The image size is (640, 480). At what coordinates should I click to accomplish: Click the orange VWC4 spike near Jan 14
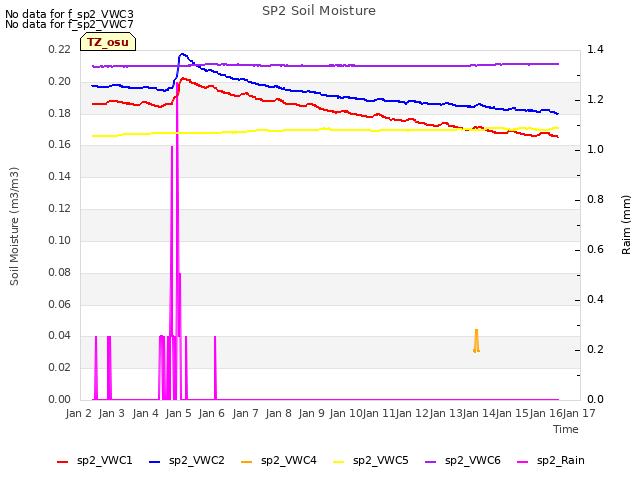click(x=476, y=341)
